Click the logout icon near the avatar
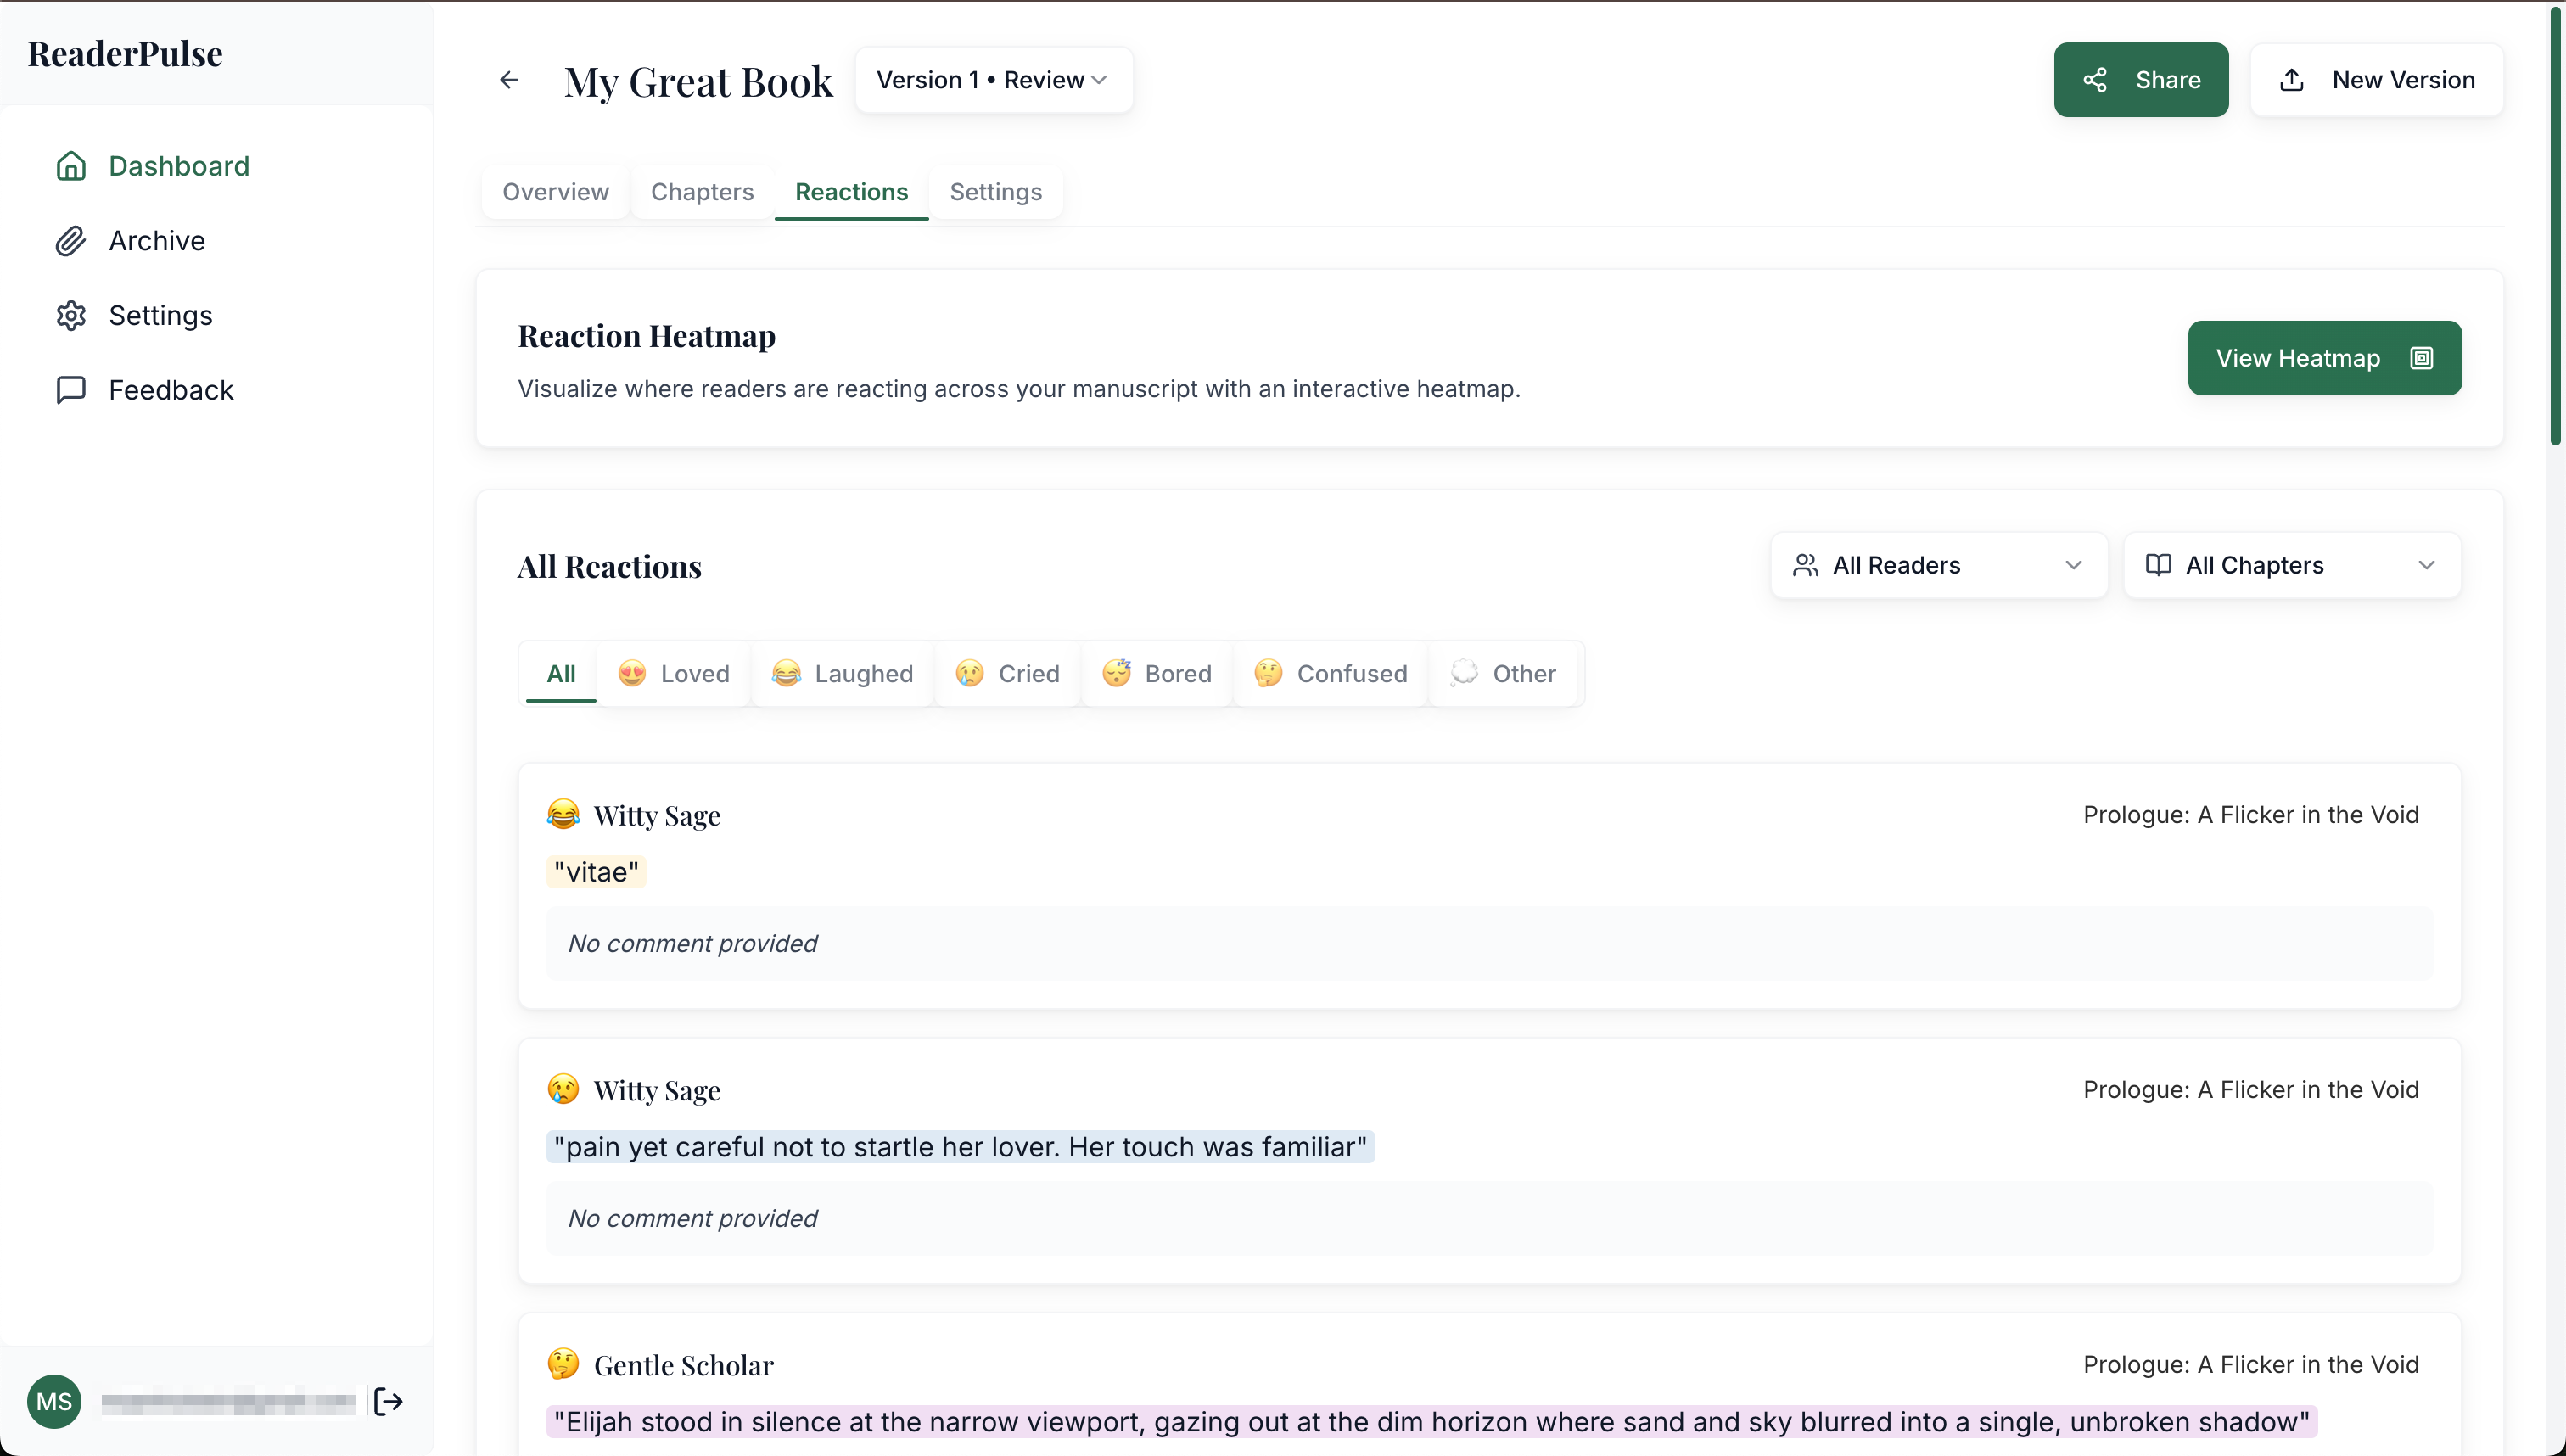2566x1456 pixels. pyautogui.click(x=388, y=1401)
